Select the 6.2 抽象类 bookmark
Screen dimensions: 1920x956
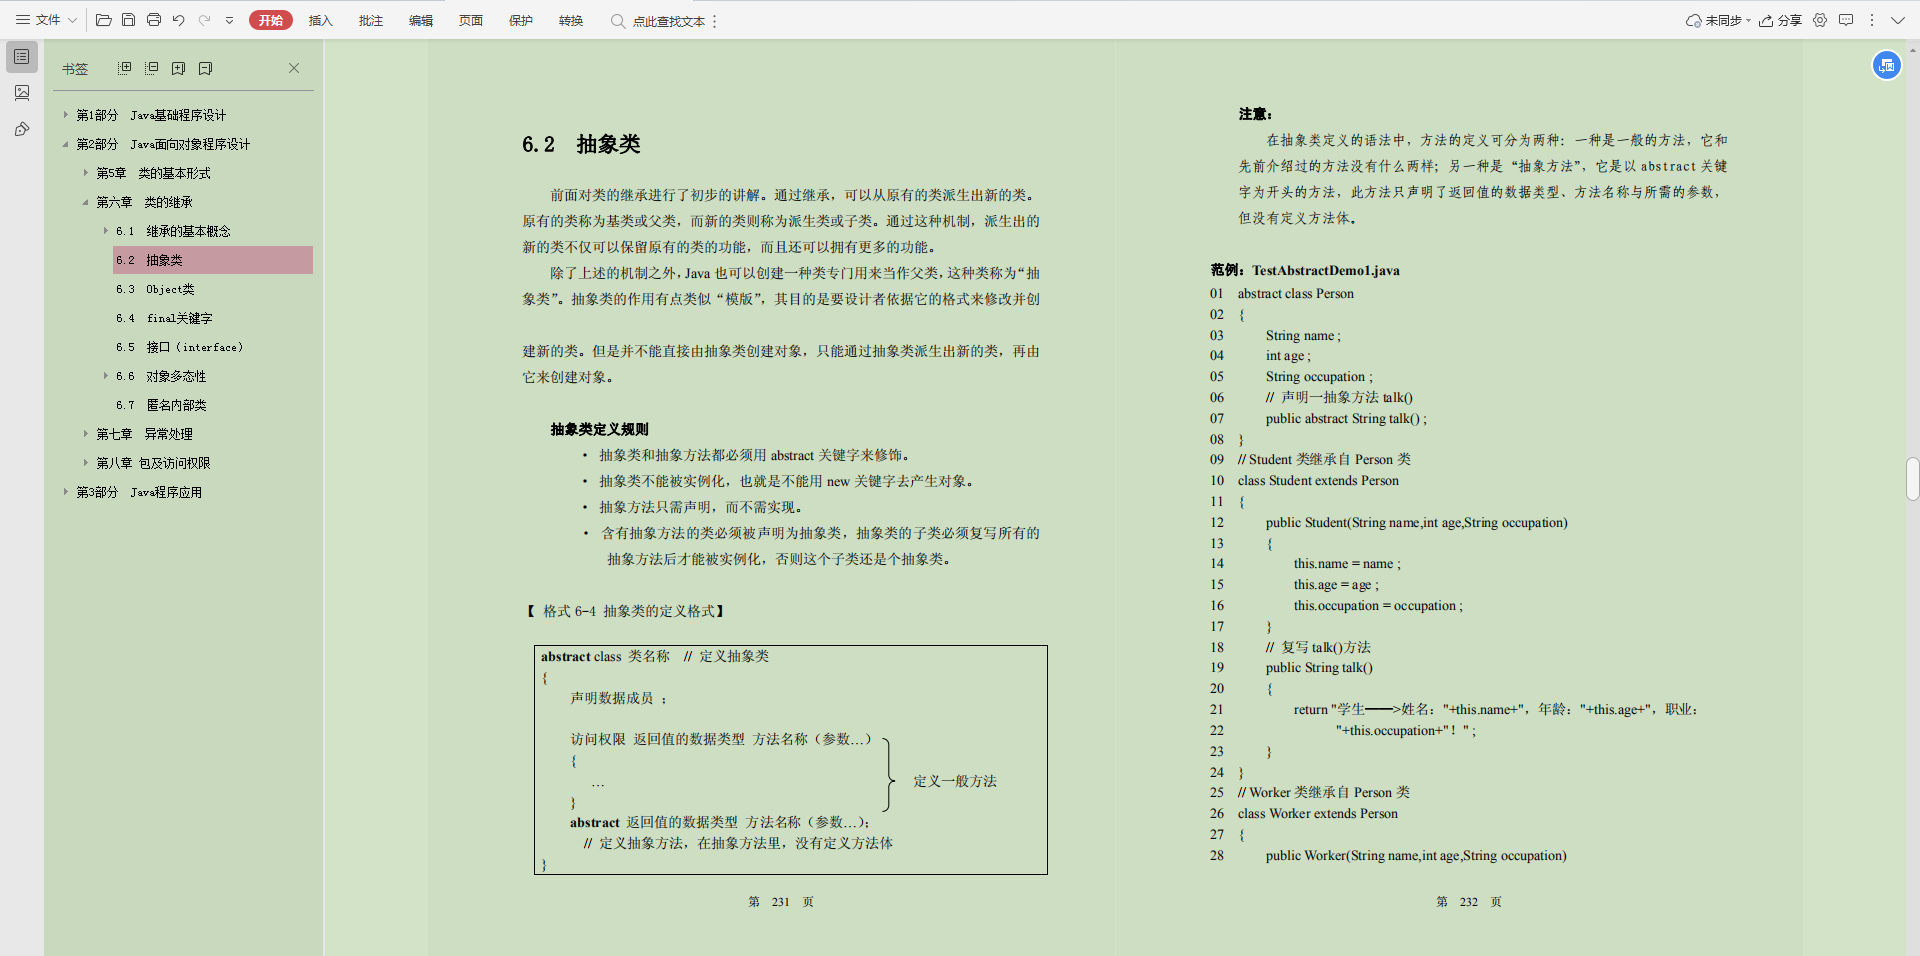point(213,260)
